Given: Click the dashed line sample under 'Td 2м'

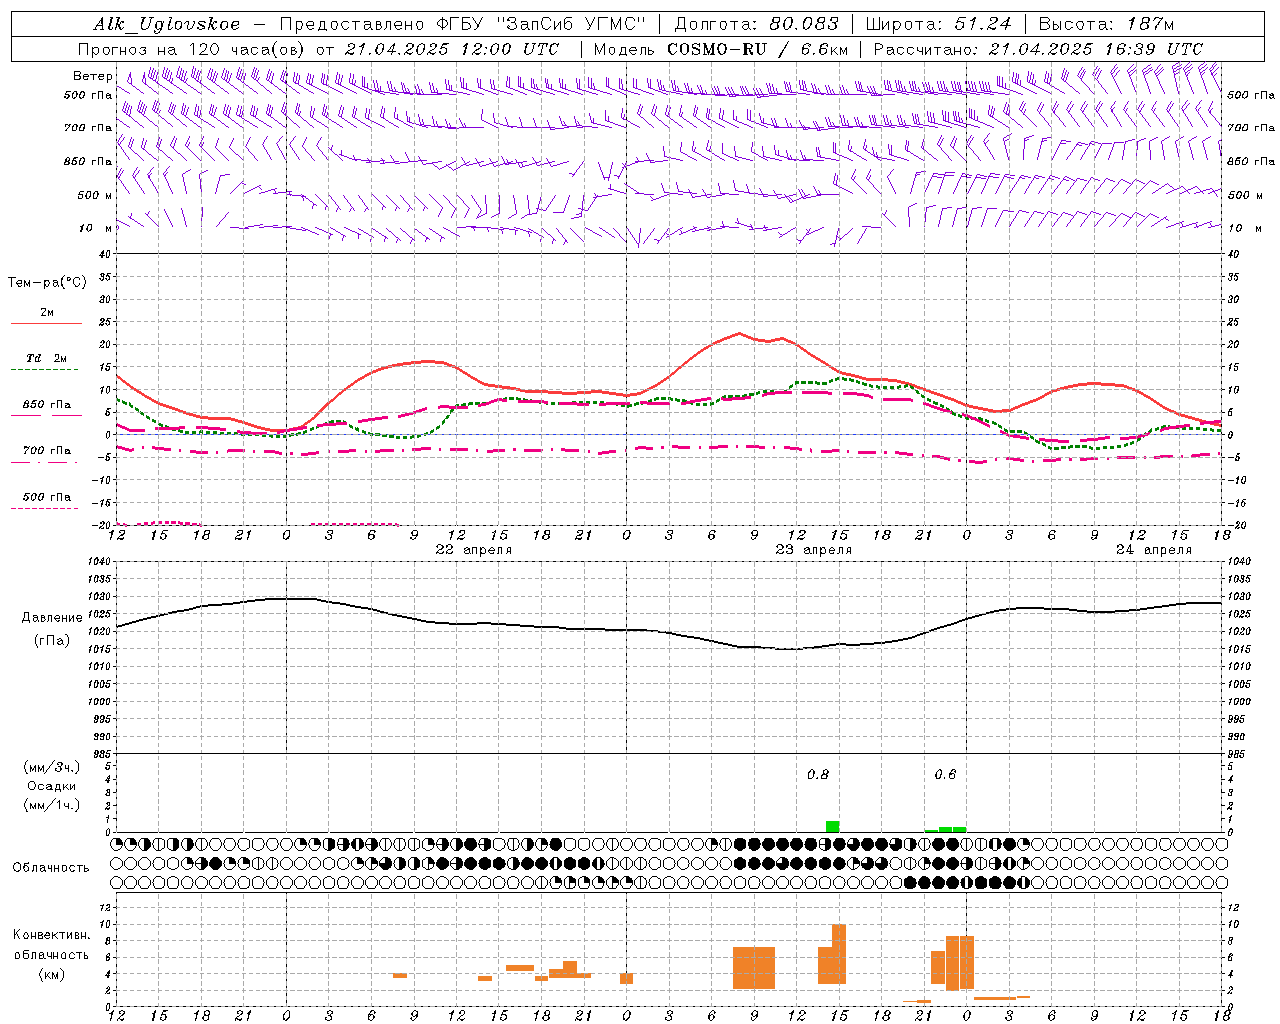Looking at the screenshot, I should (44, 370).
